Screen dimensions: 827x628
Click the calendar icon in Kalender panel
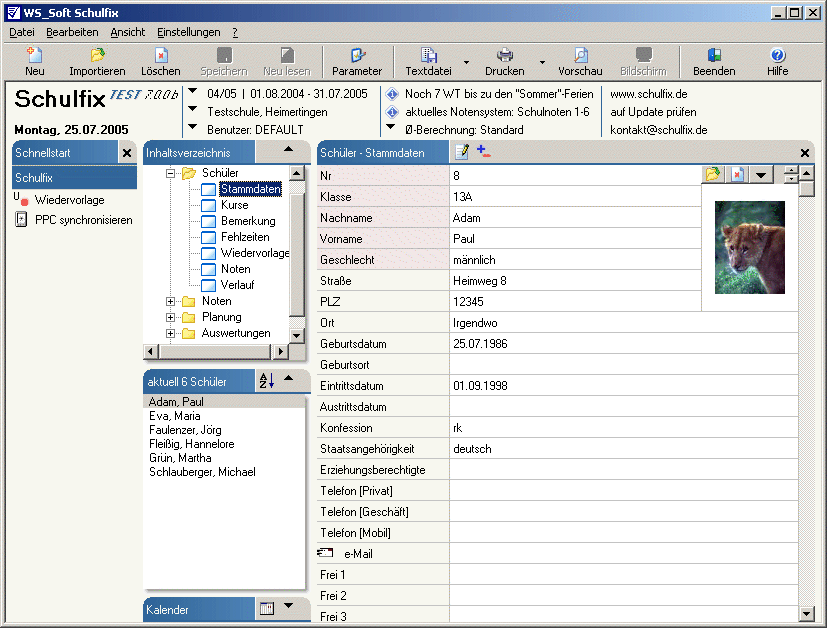point(267,608)
